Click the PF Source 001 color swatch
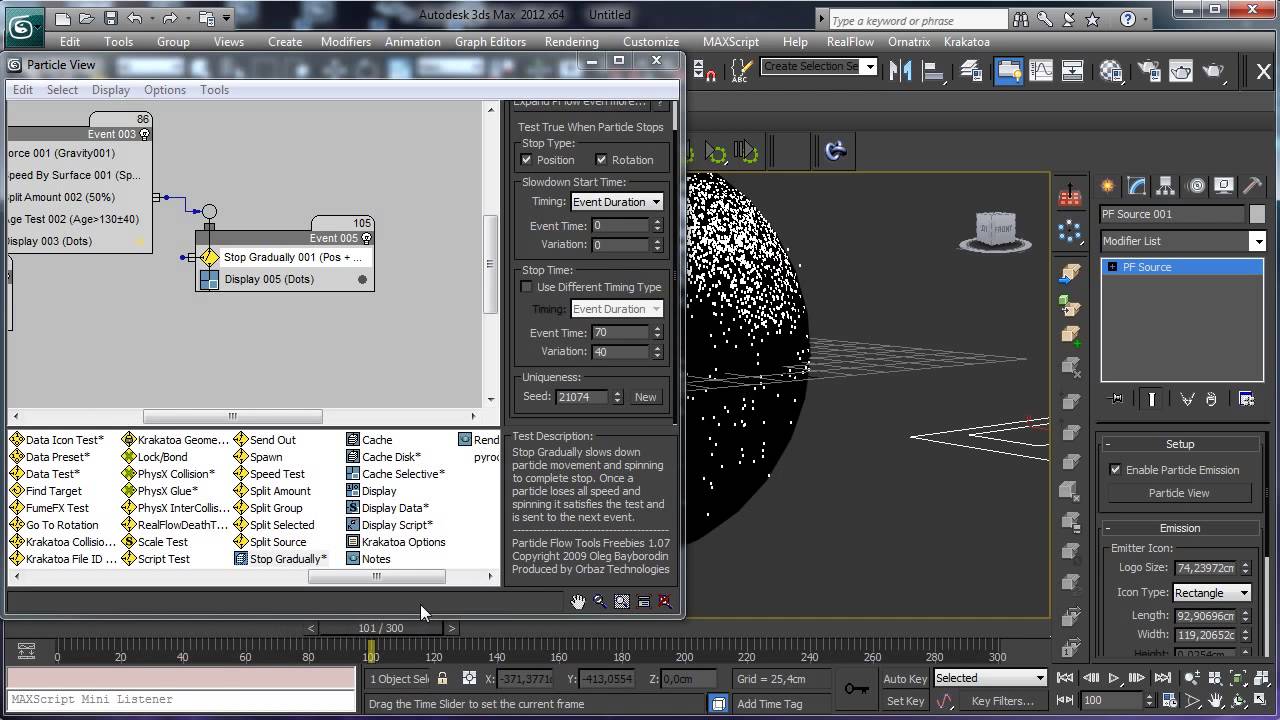Viewport: 1280px width, 720px height. point(1257,214)
